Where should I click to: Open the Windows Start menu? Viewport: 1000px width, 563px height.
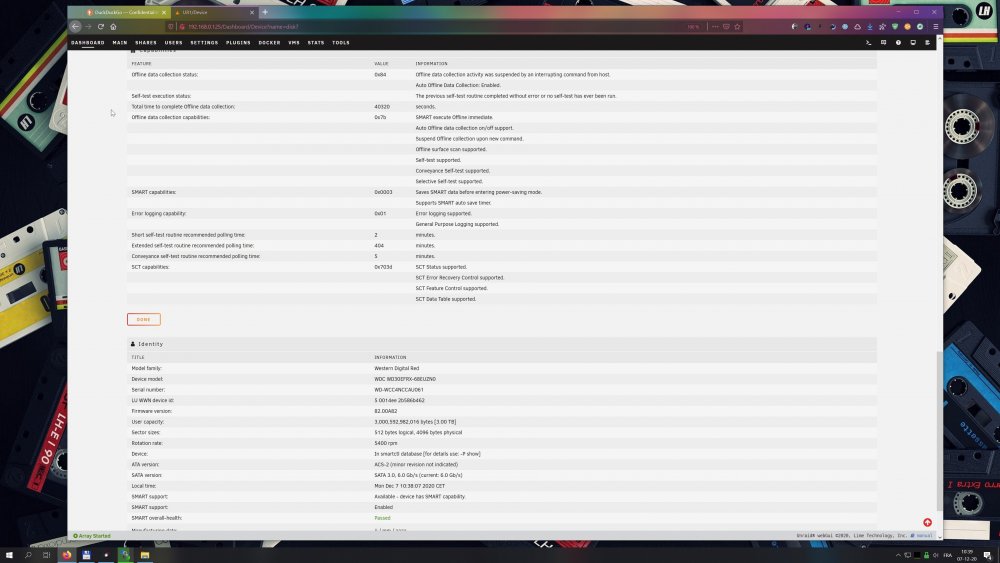pos(9,555)
